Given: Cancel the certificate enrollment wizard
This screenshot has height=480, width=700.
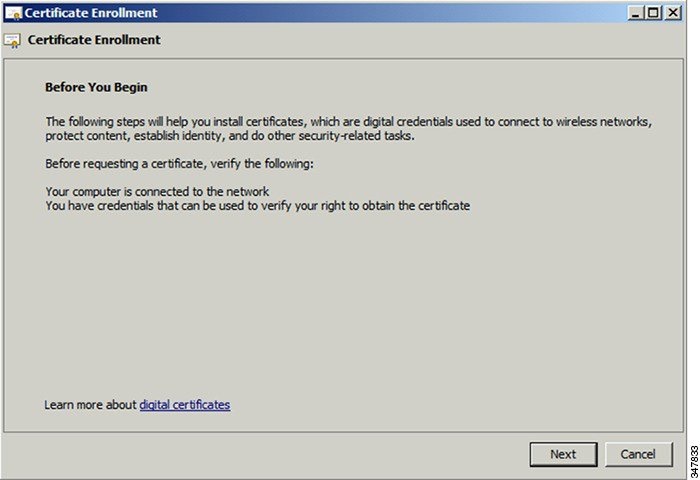Looking at the screenshot, I should [638, 454].
